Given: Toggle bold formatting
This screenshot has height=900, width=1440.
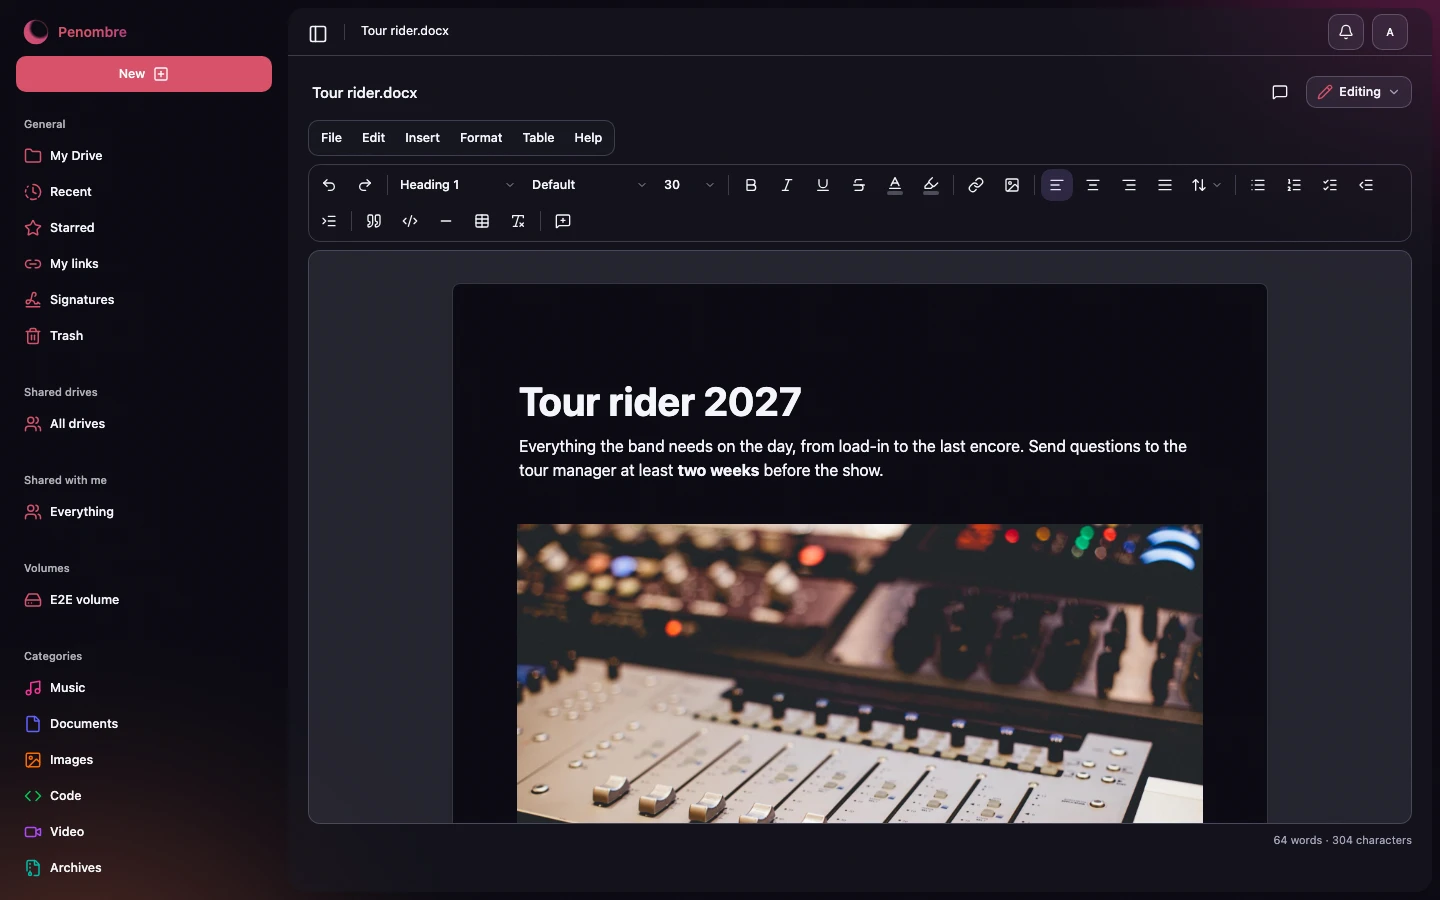Looking at the screenshot, I should click(x=751, y=185).
